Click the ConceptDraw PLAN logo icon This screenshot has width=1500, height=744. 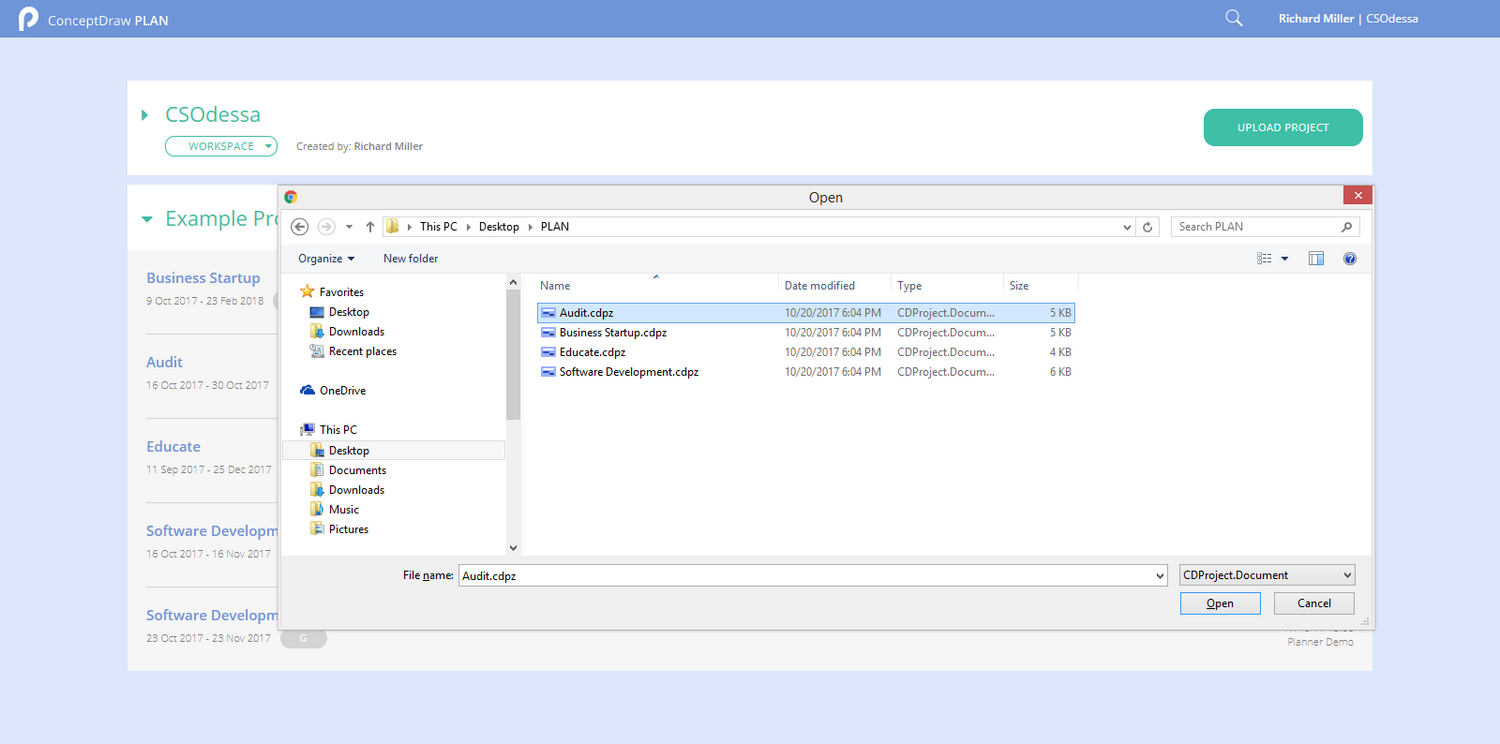pyautogui.click(x=29, y=18)
